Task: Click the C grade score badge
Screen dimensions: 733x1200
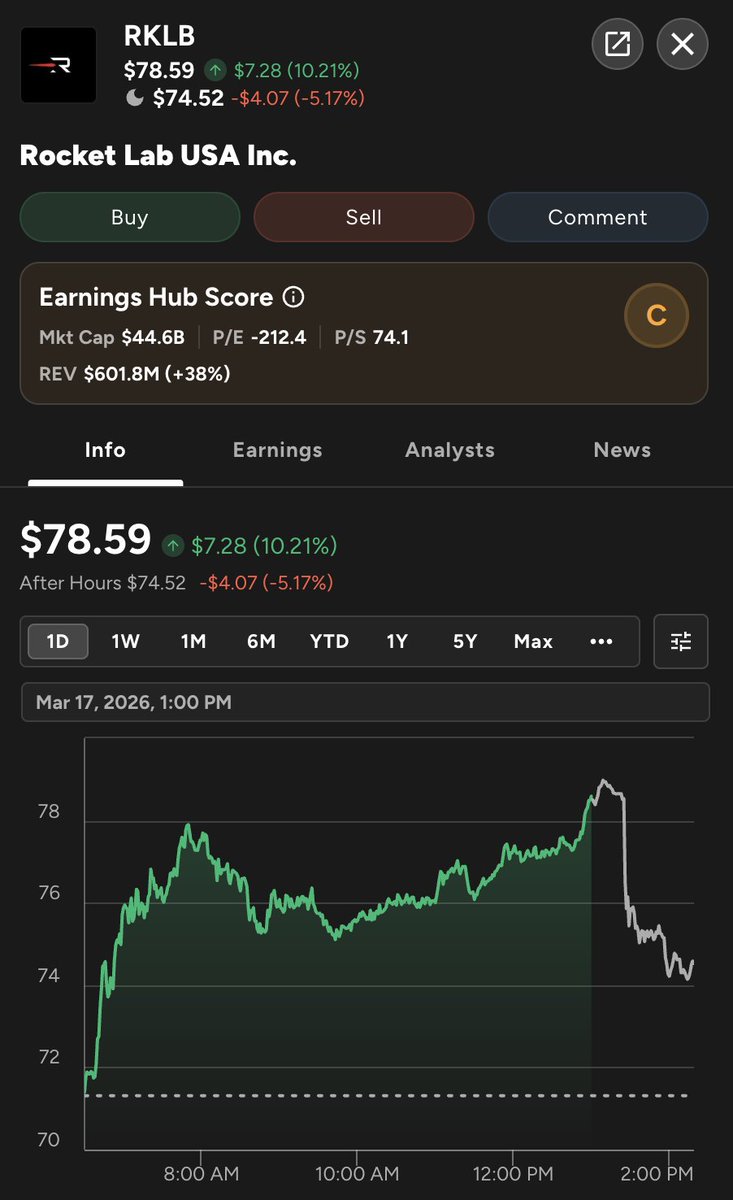Action: pyautogui.click(x=656, y=316)
